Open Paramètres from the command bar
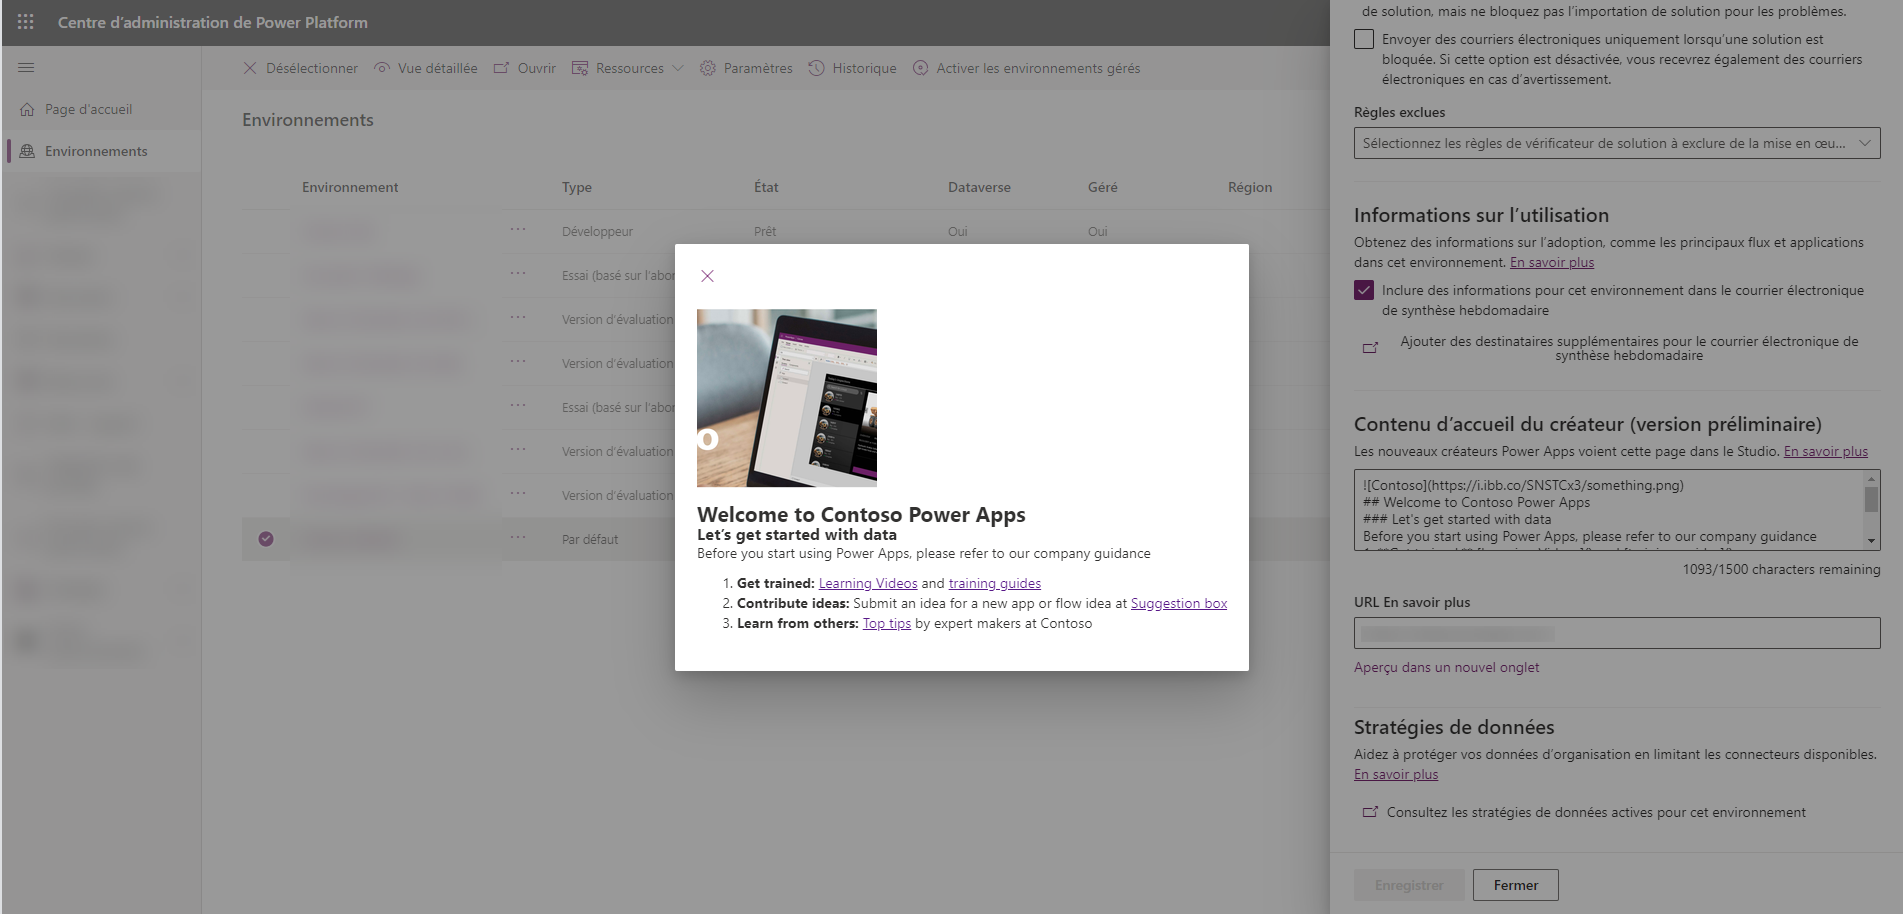 (x=746, y=68)
